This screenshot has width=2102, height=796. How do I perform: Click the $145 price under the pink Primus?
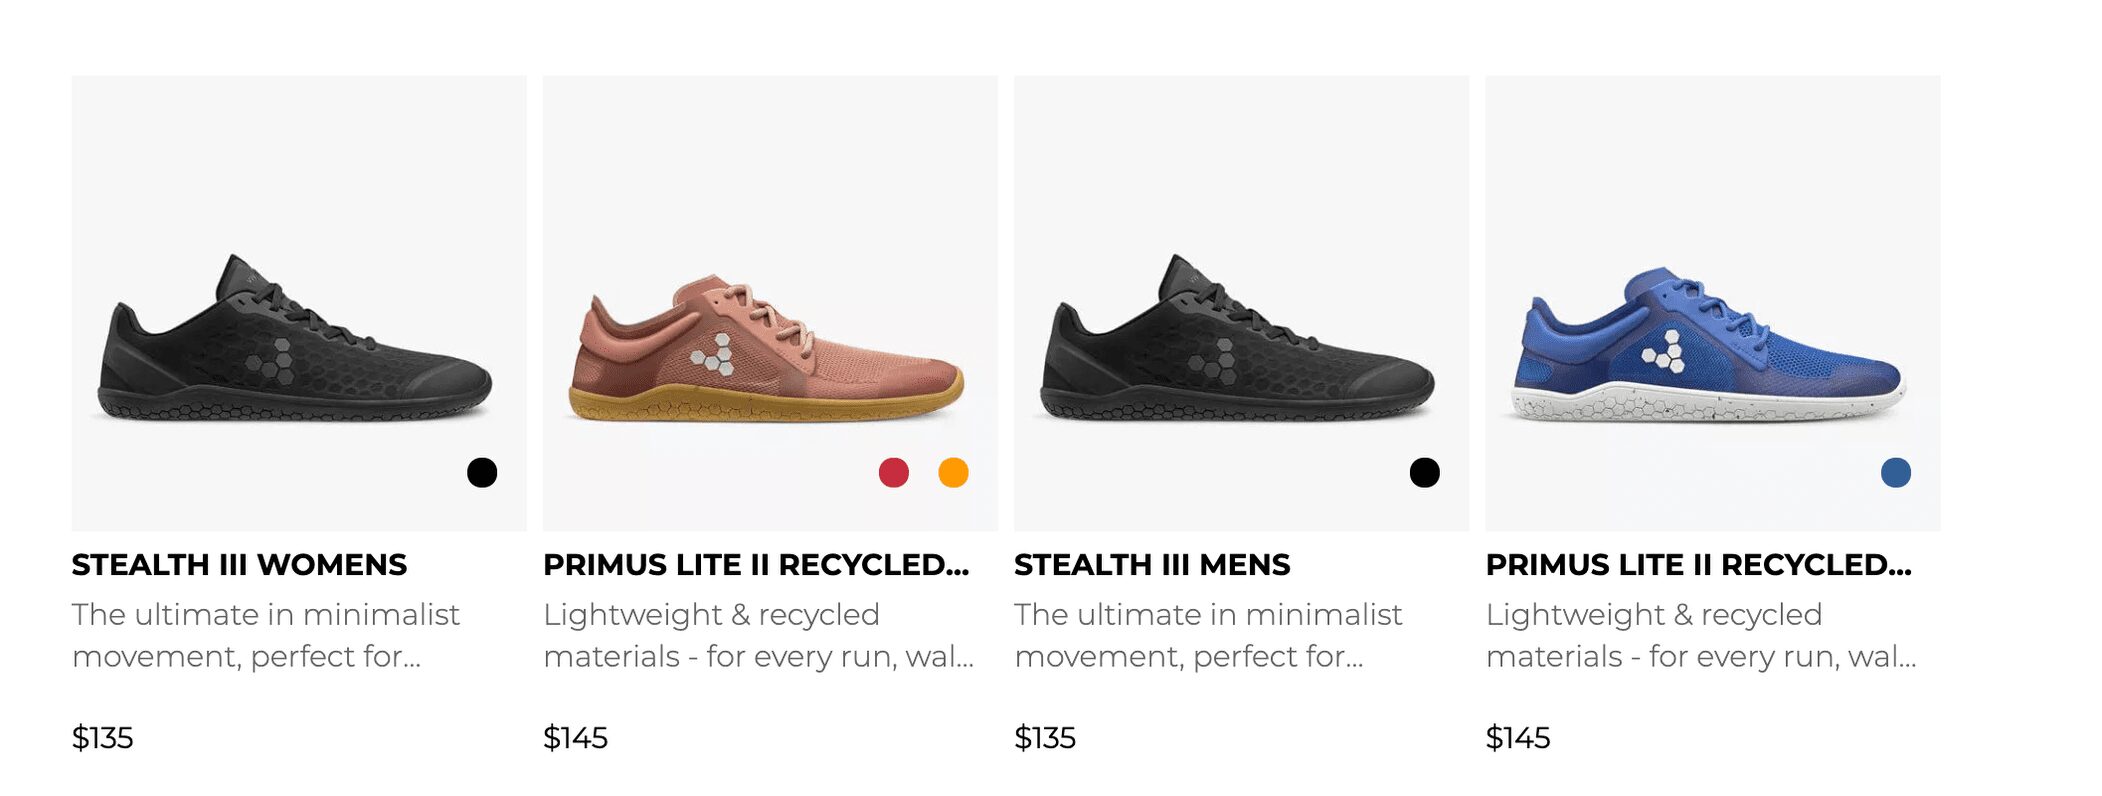(575, 738)
